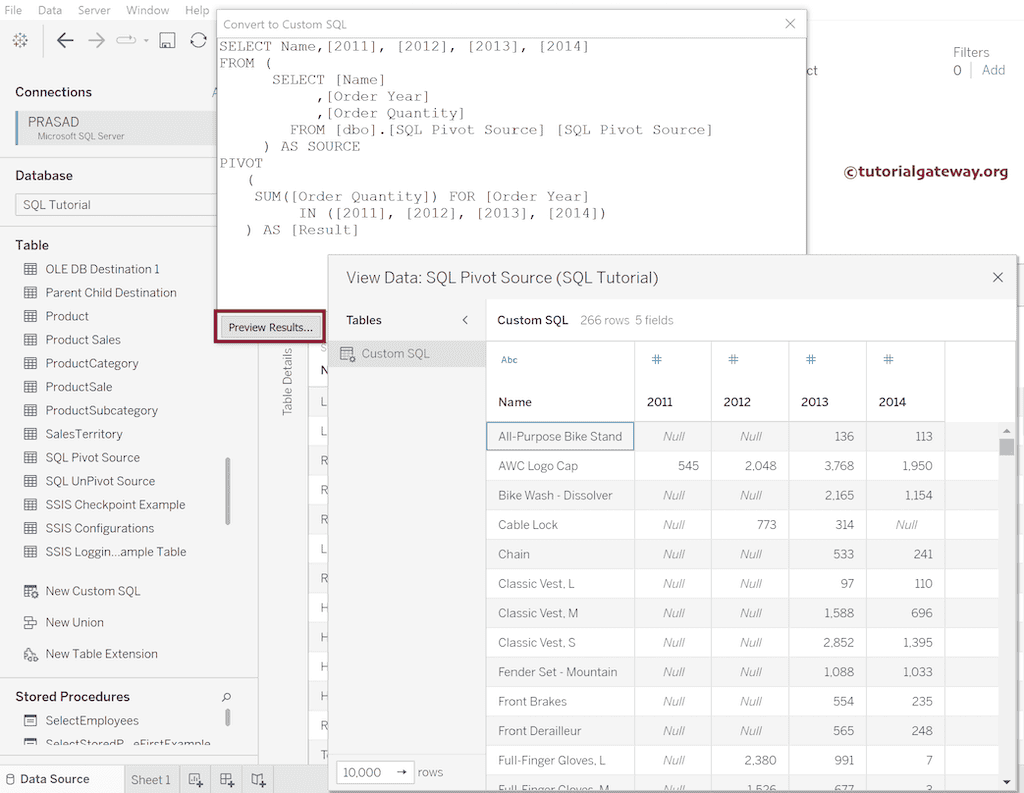Click the Stored Procedures search icon
1024x793 pixels.
point(226,697)
